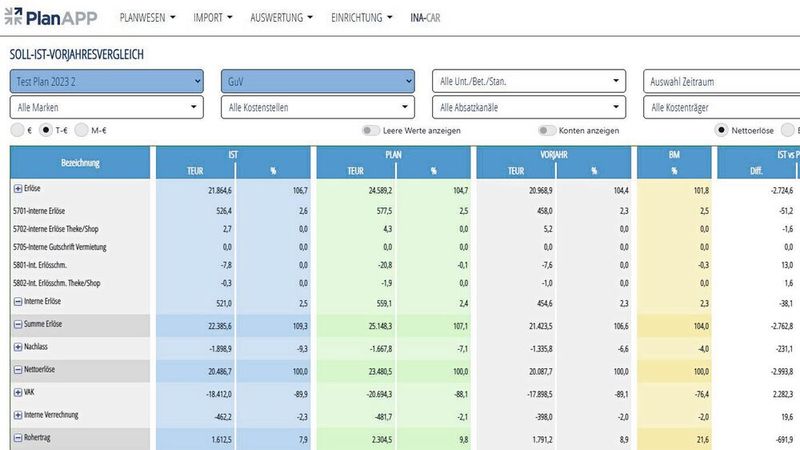The width and height of the screenshot is (800, 450).
Task: Click PLAN value -20.694,3 for VAK
Action: (x=380, y=394)
